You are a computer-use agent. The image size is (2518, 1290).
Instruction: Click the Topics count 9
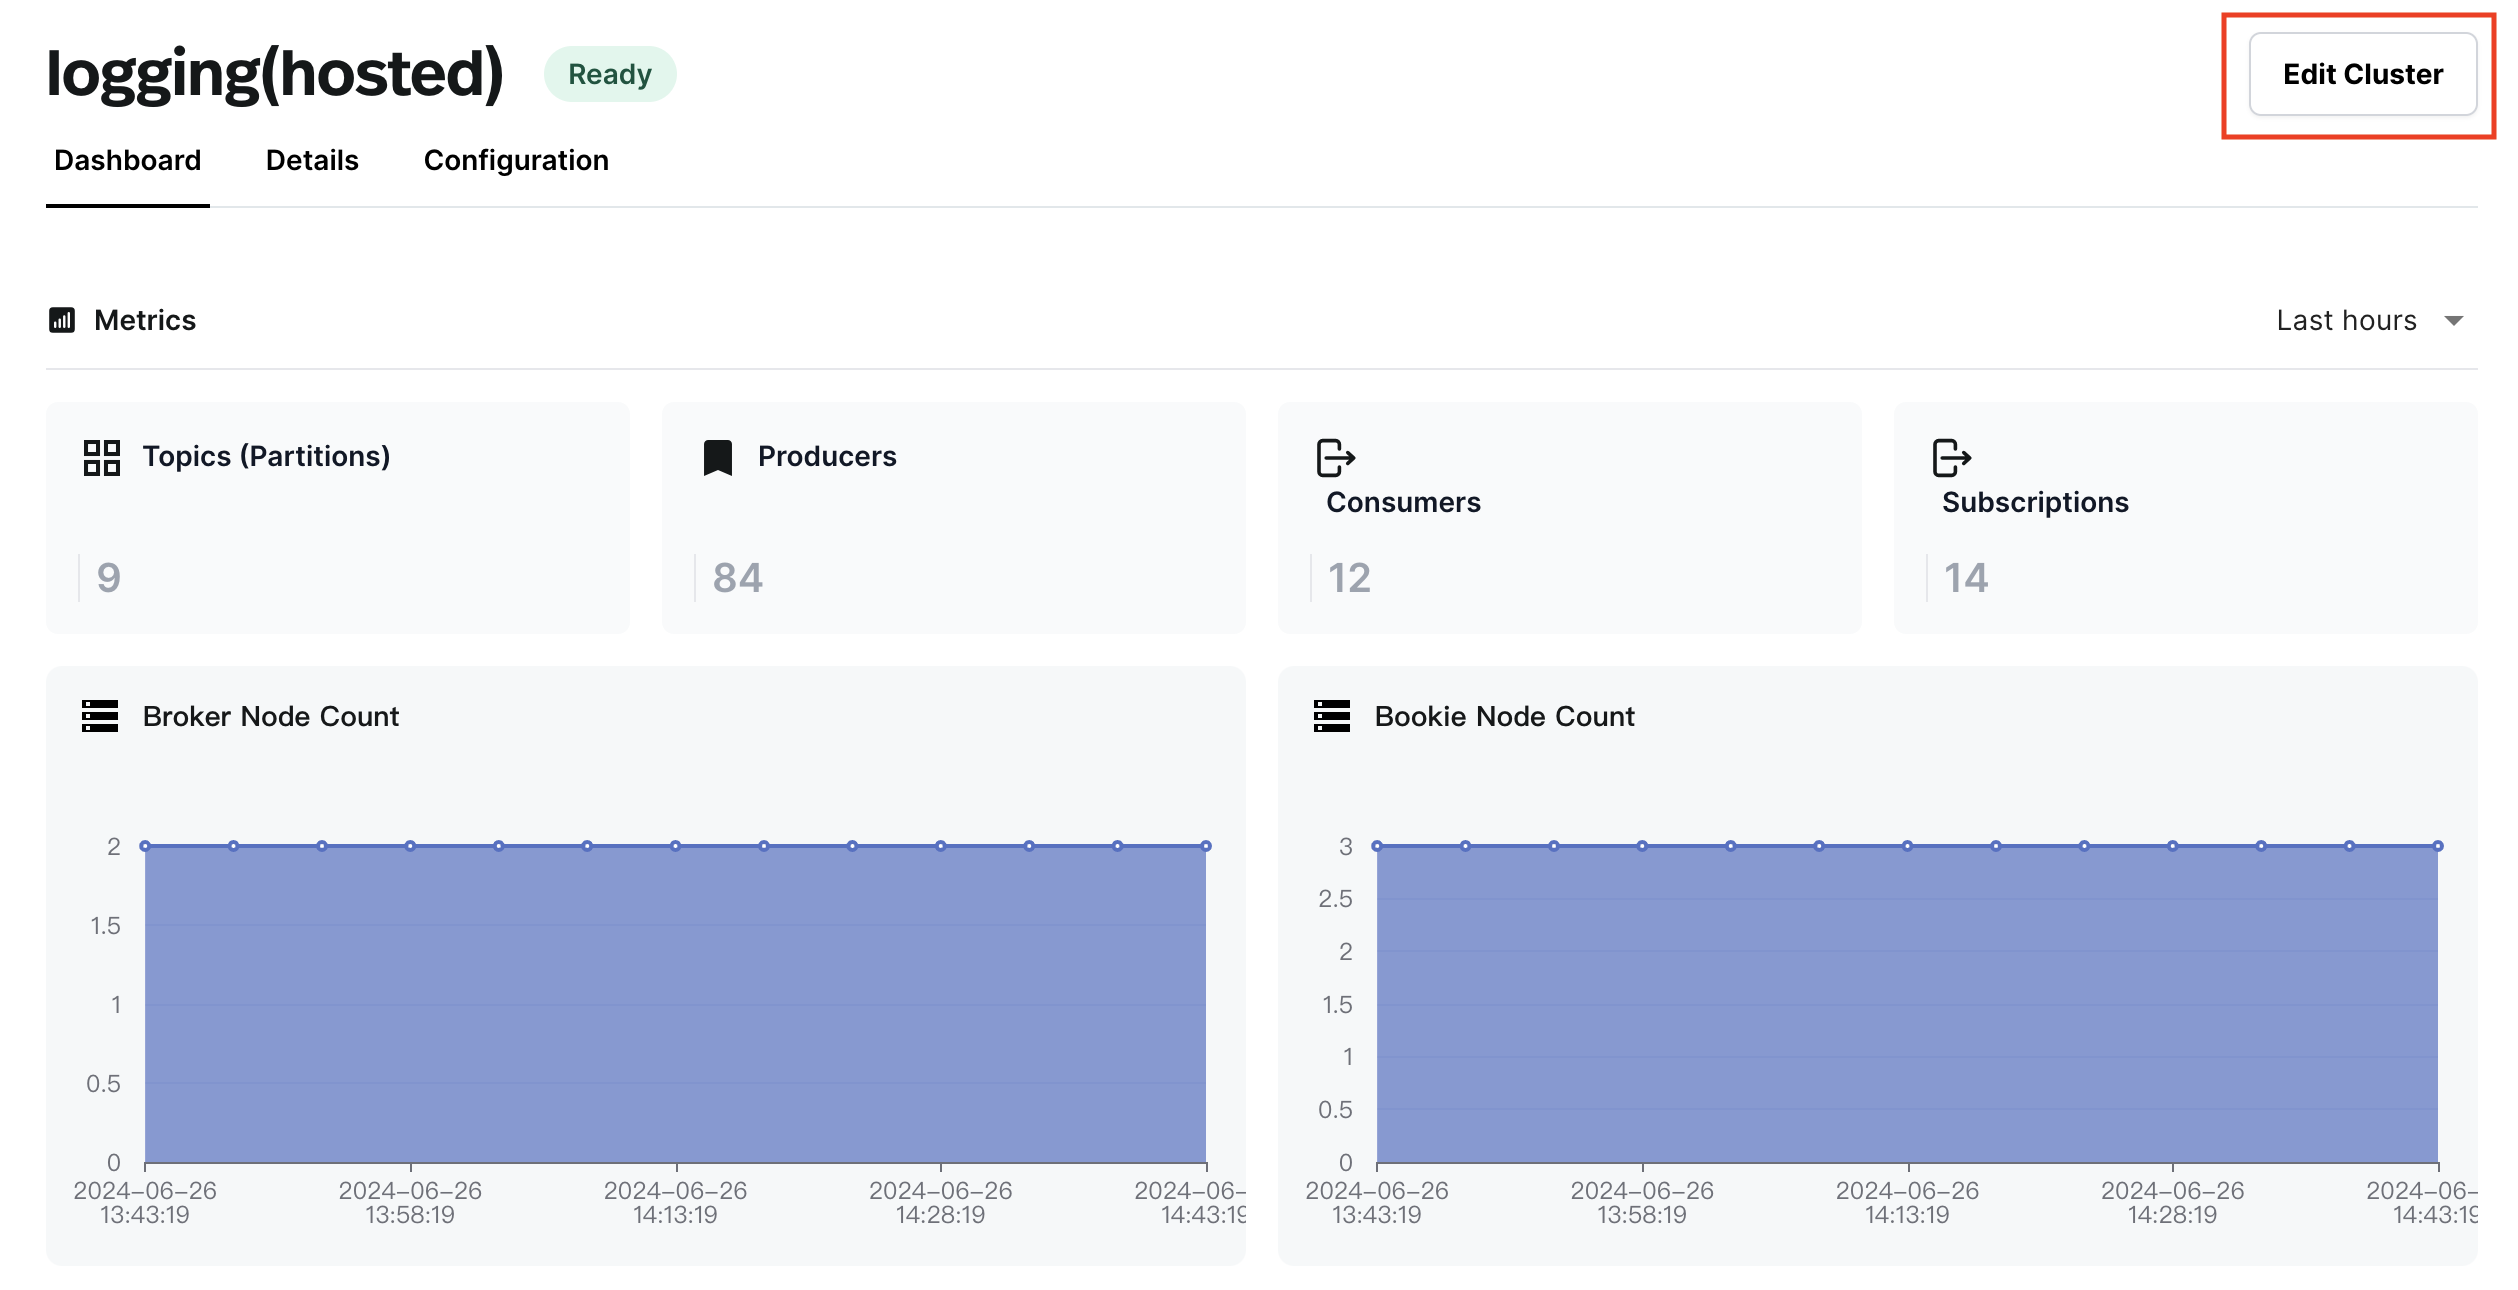coord(109,578)
